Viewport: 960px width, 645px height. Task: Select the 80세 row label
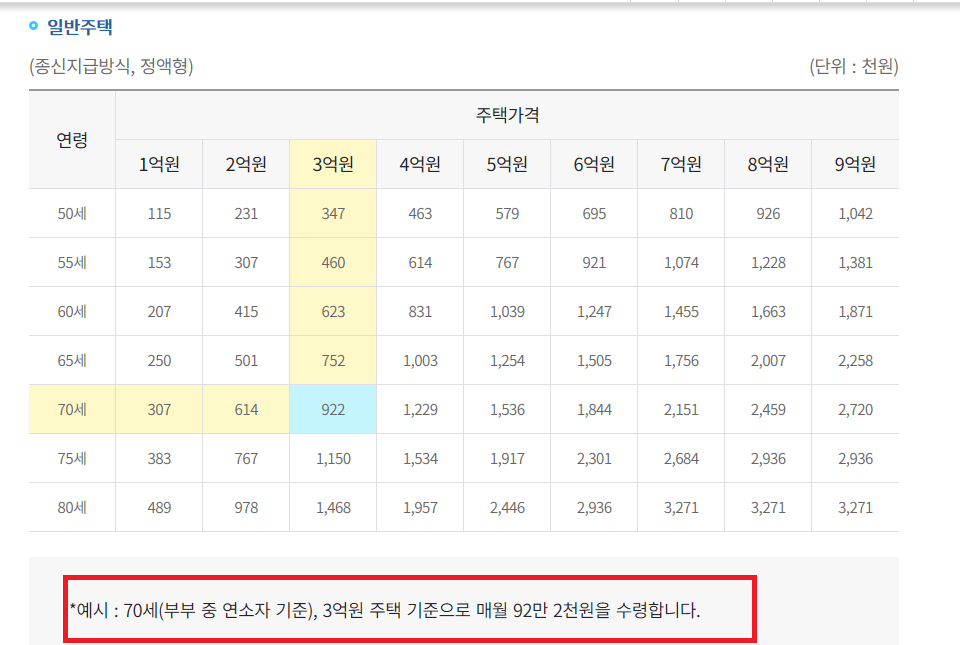[72, 507]
